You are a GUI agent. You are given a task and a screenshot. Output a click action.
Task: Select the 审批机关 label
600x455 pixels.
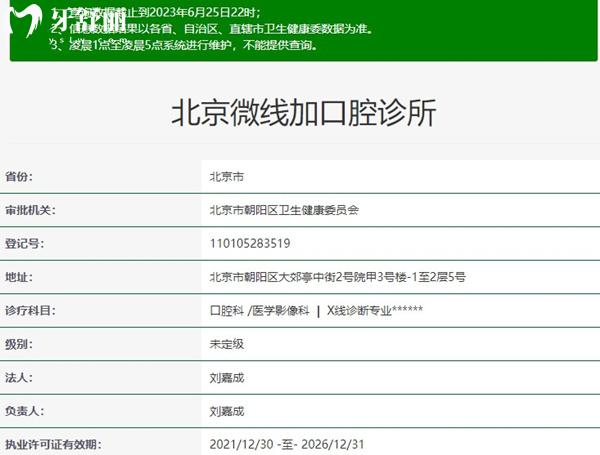[x=30, y=210]
